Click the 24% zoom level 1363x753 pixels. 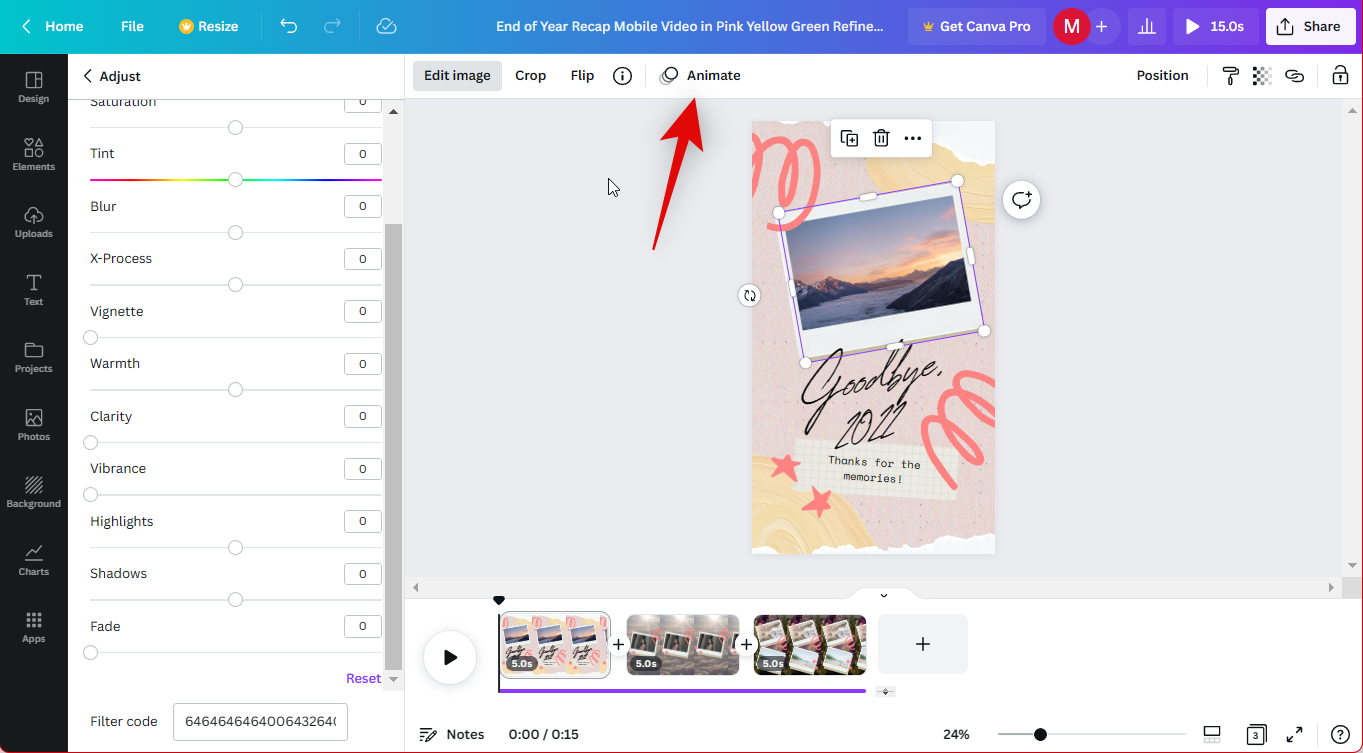coord(956,734)
